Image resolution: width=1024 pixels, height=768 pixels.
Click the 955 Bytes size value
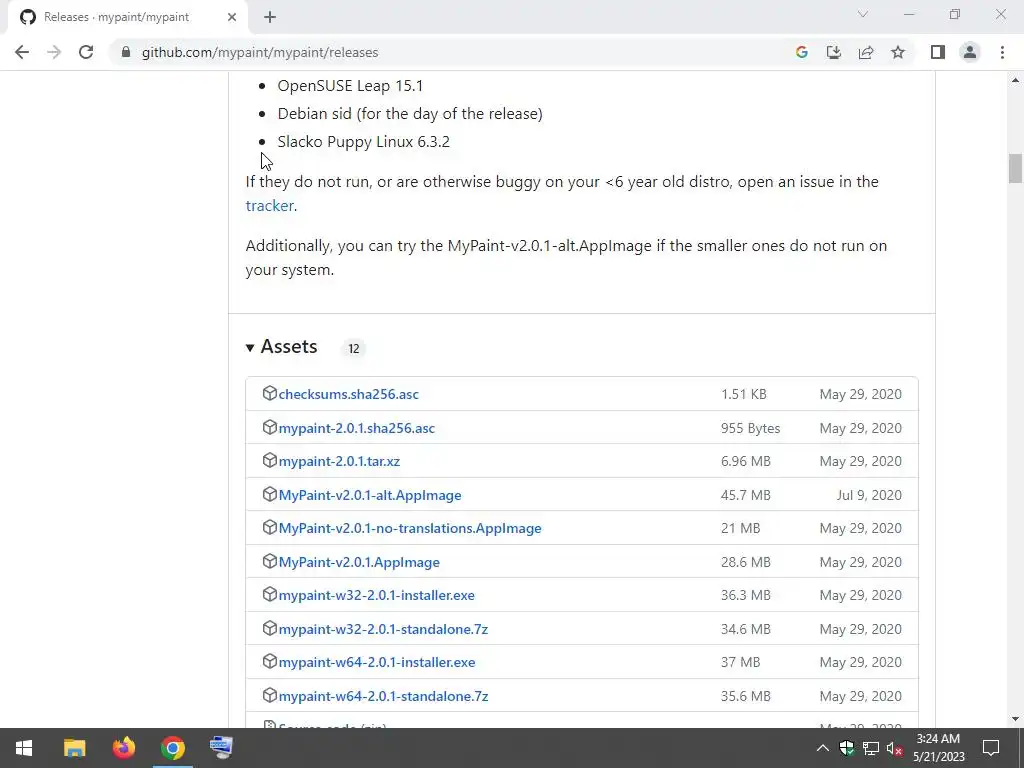point(750,428)
